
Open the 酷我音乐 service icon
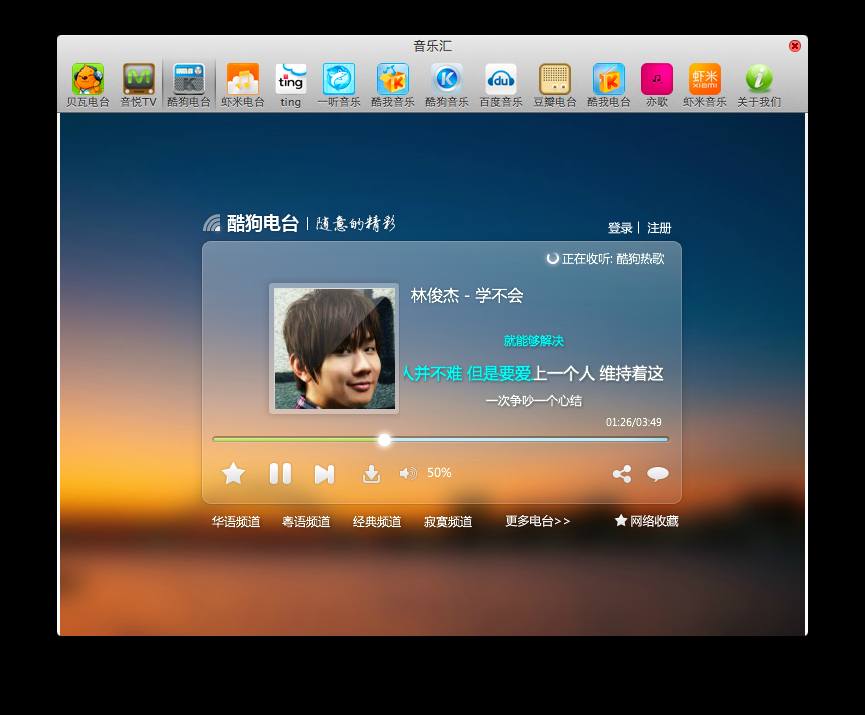click(393, 86)
